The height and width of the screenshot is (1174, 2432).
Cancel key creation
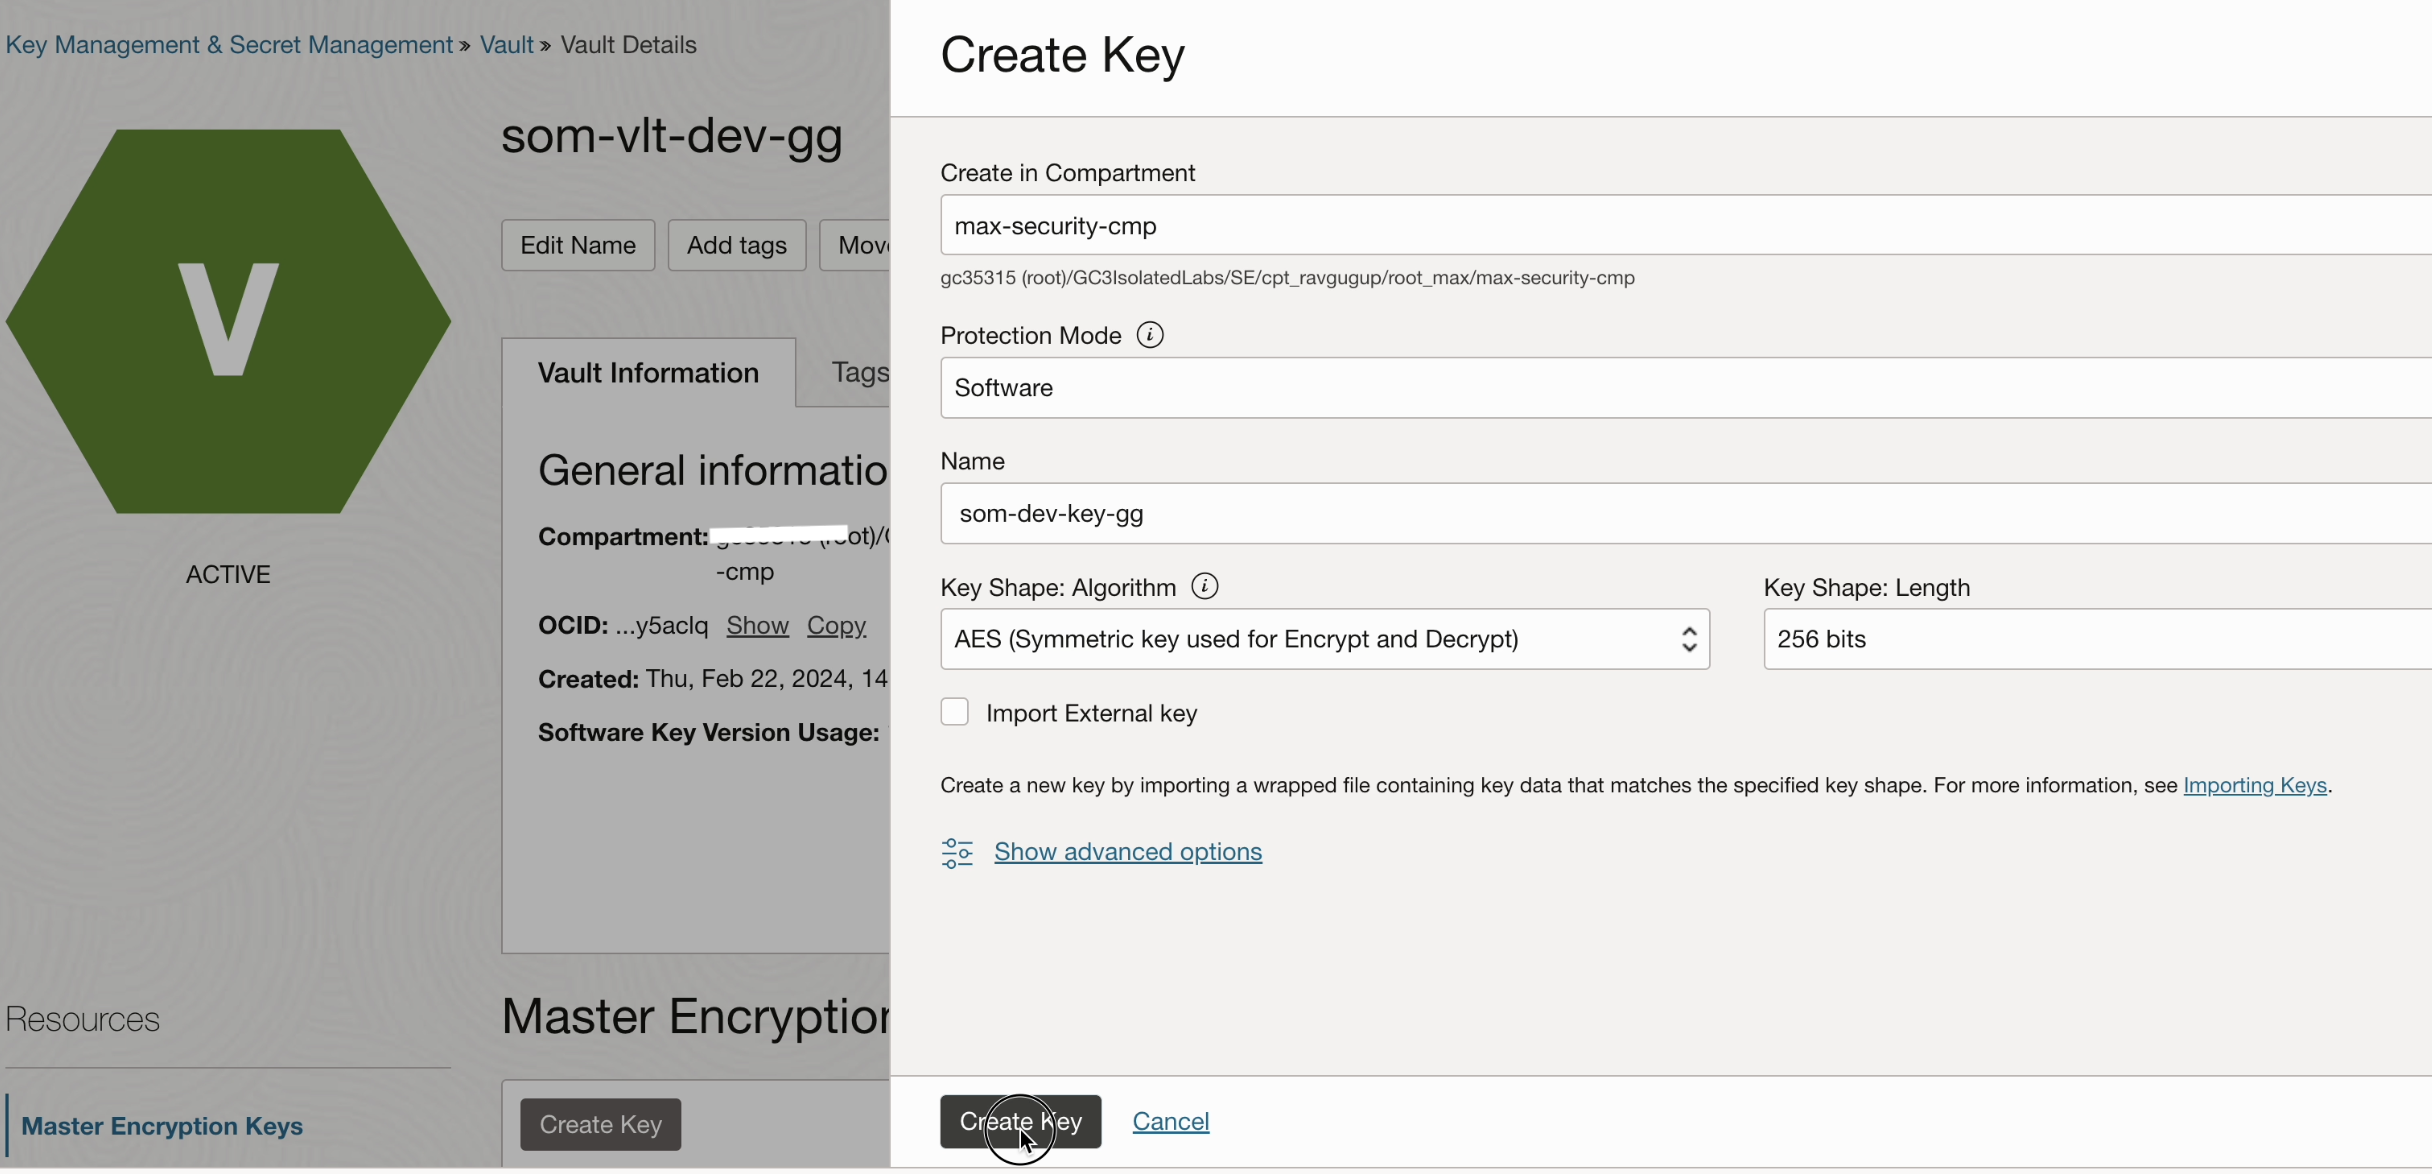coord(1171,1121)
